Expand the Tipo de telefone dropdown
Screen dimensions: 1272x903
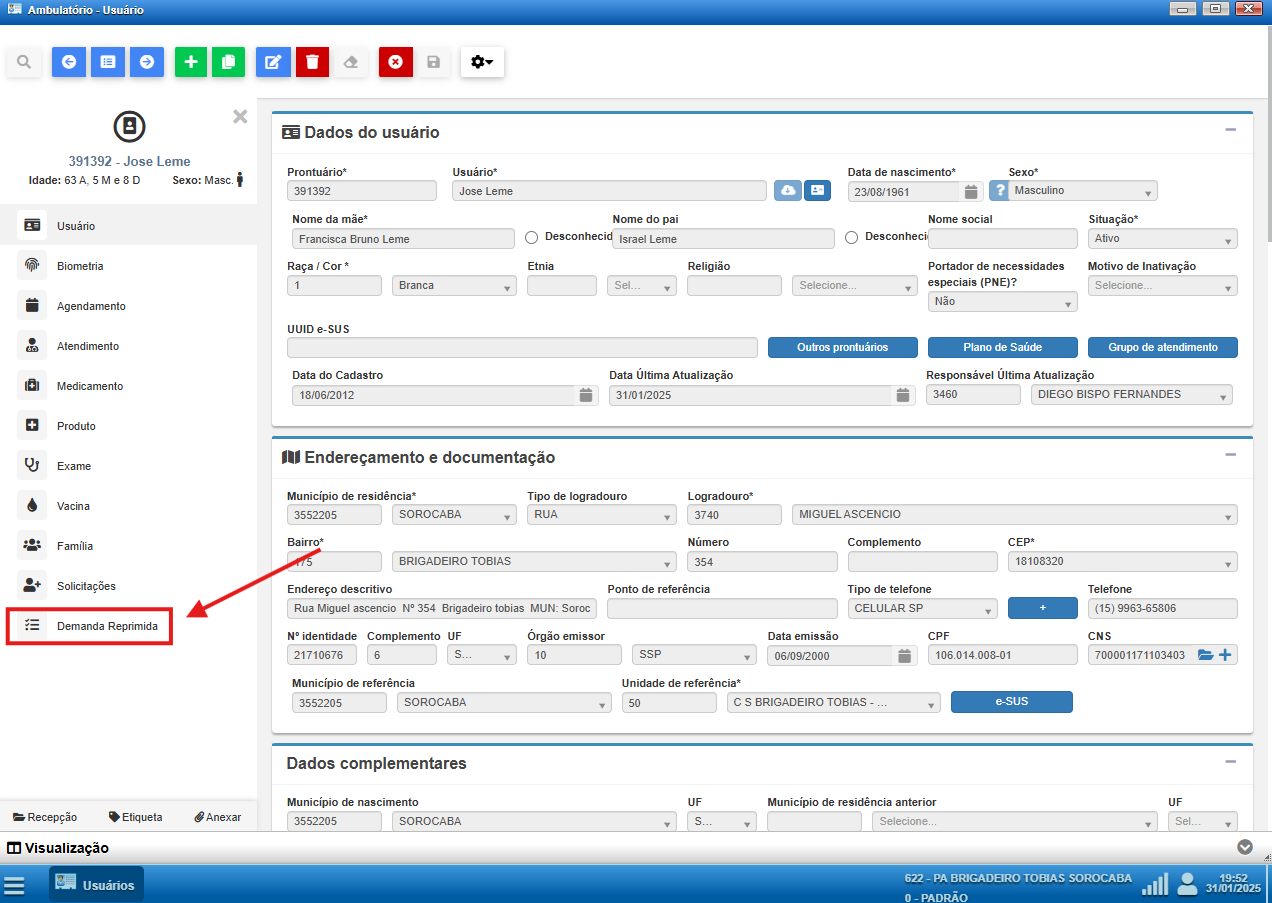click(922, 609)
